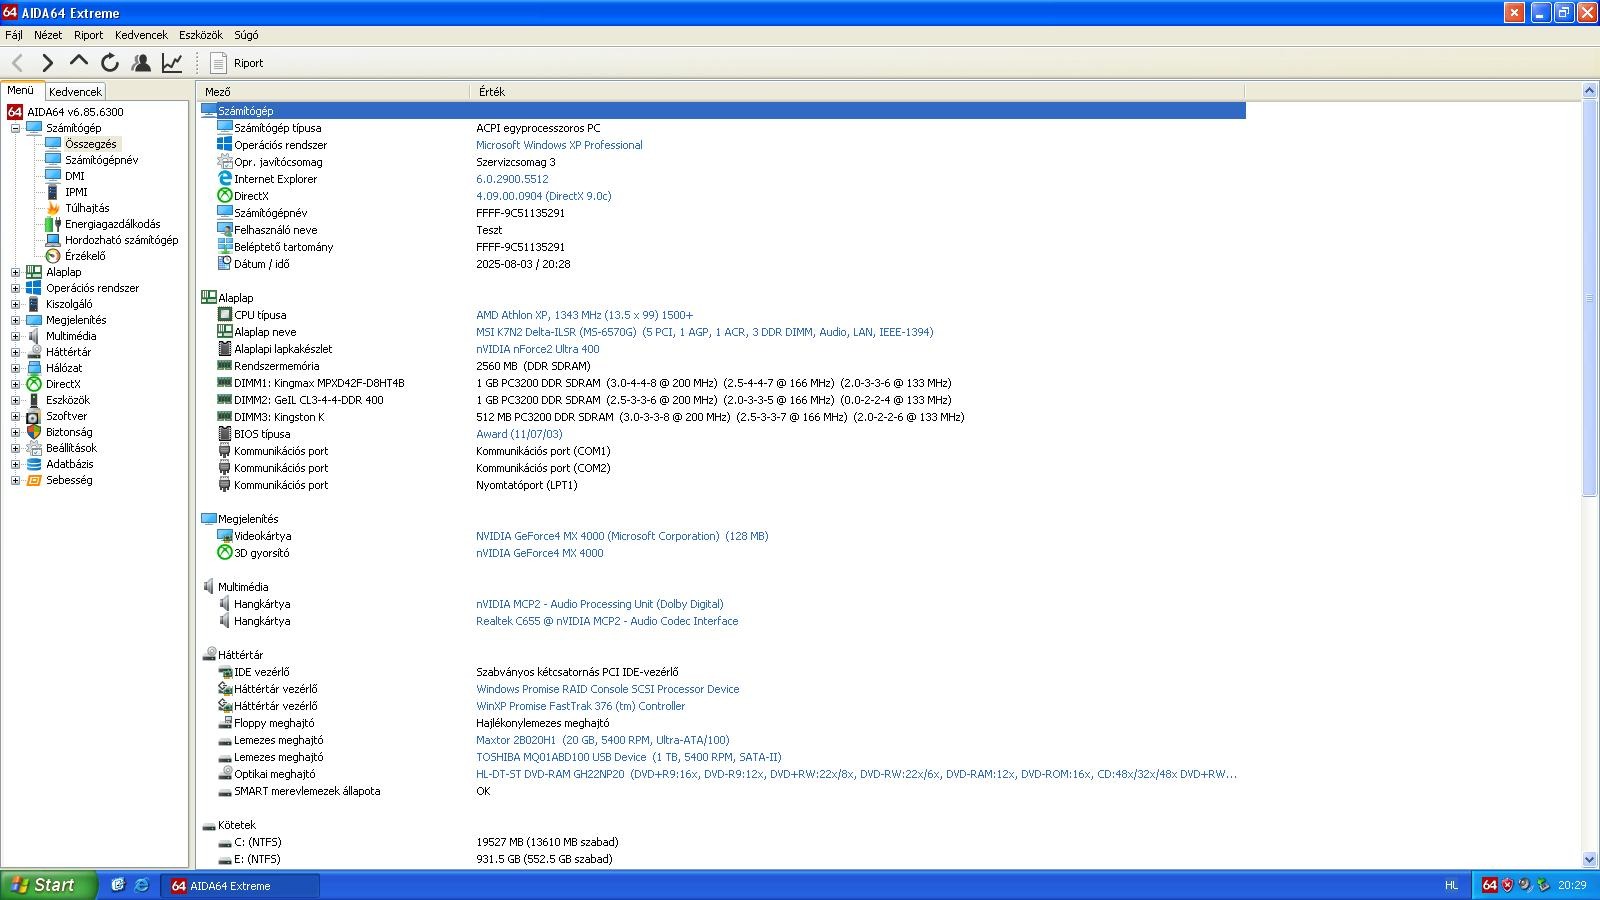The image size is (1600, 900).
Task: Click the HL language indicator in taskbar
Action: pyautogui.click(x=1451, y=885)
